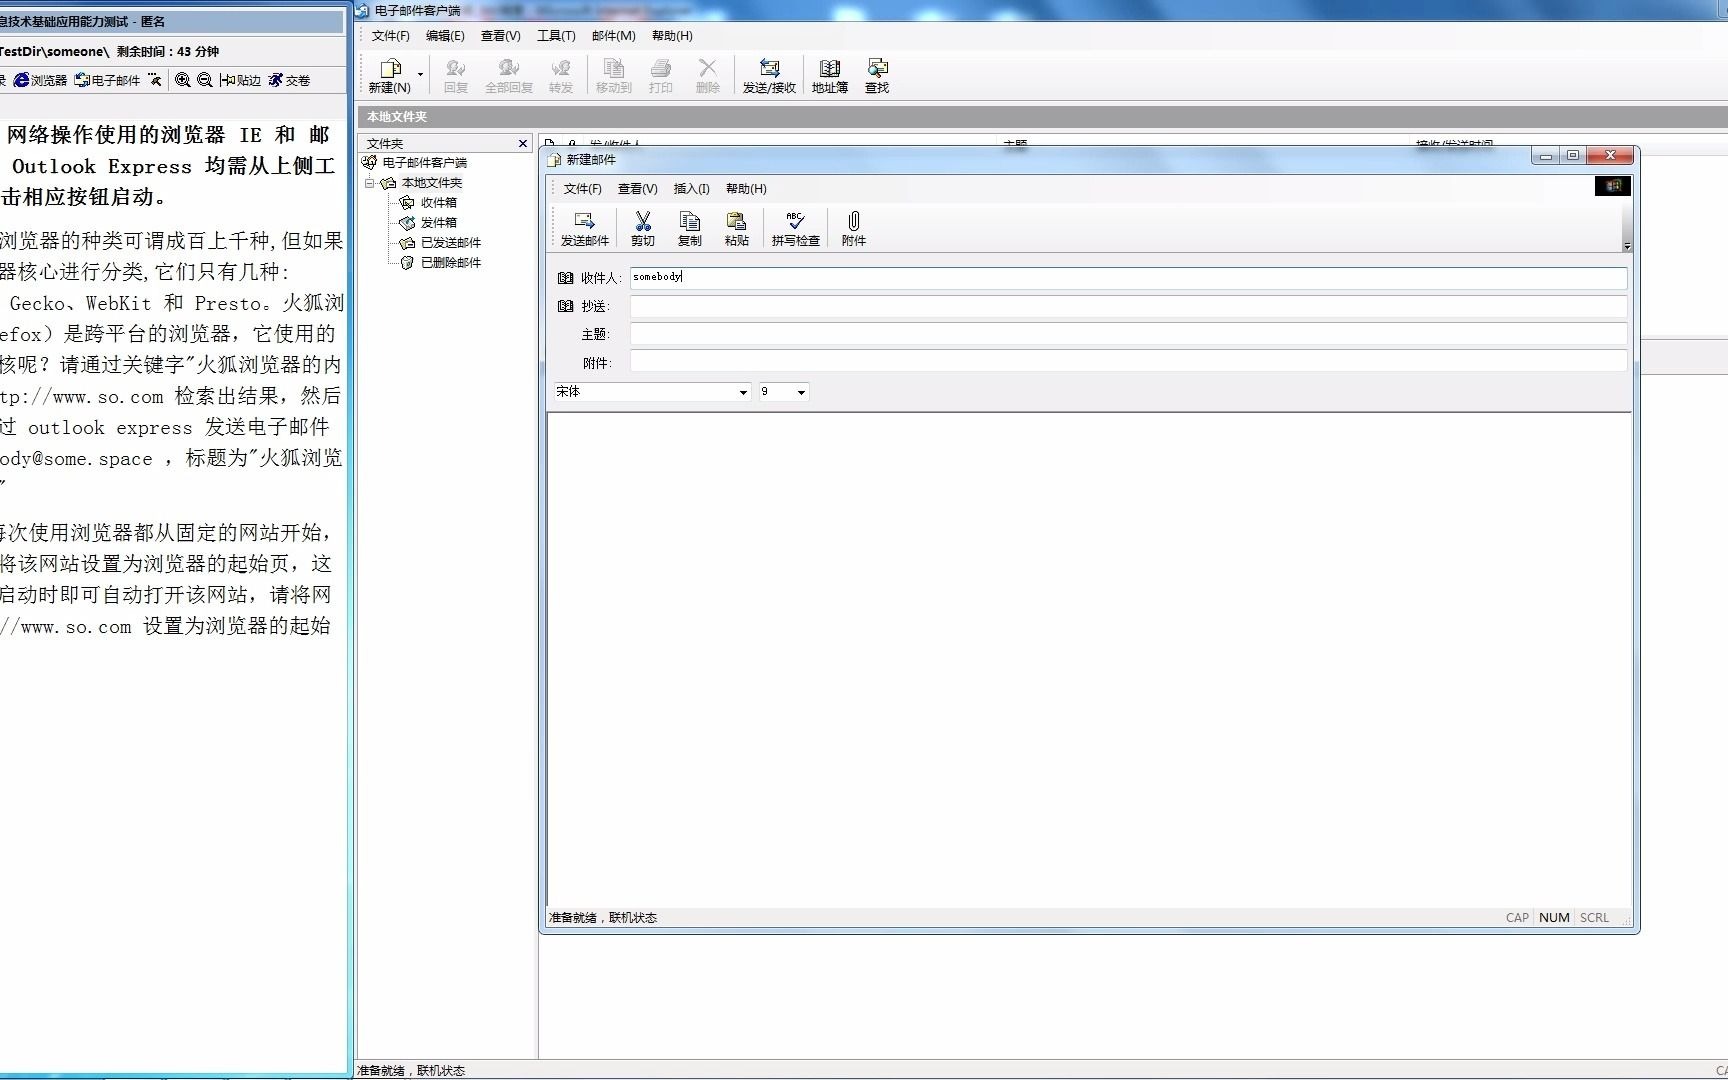Open 邮件(M) menu in main mail client
The width and height of the screenshot is (1728, 1080).
pos(614,36)
